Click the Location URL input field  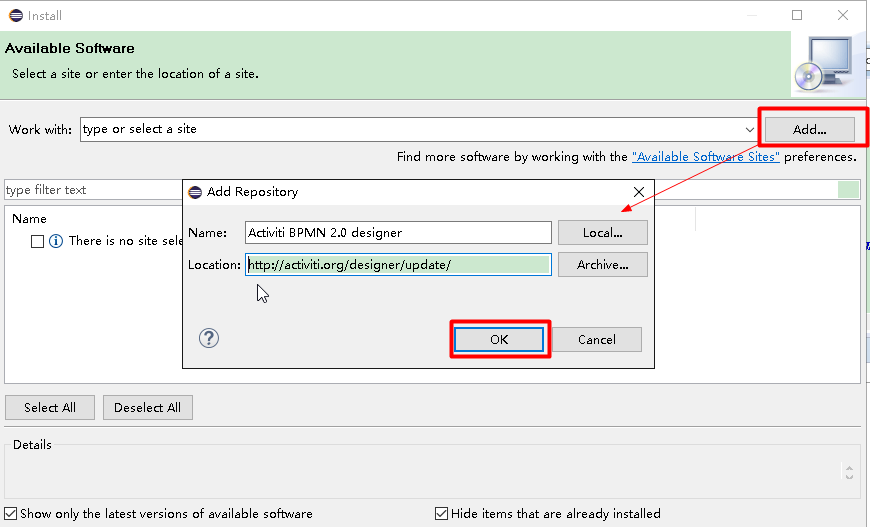tap(398, 265)
